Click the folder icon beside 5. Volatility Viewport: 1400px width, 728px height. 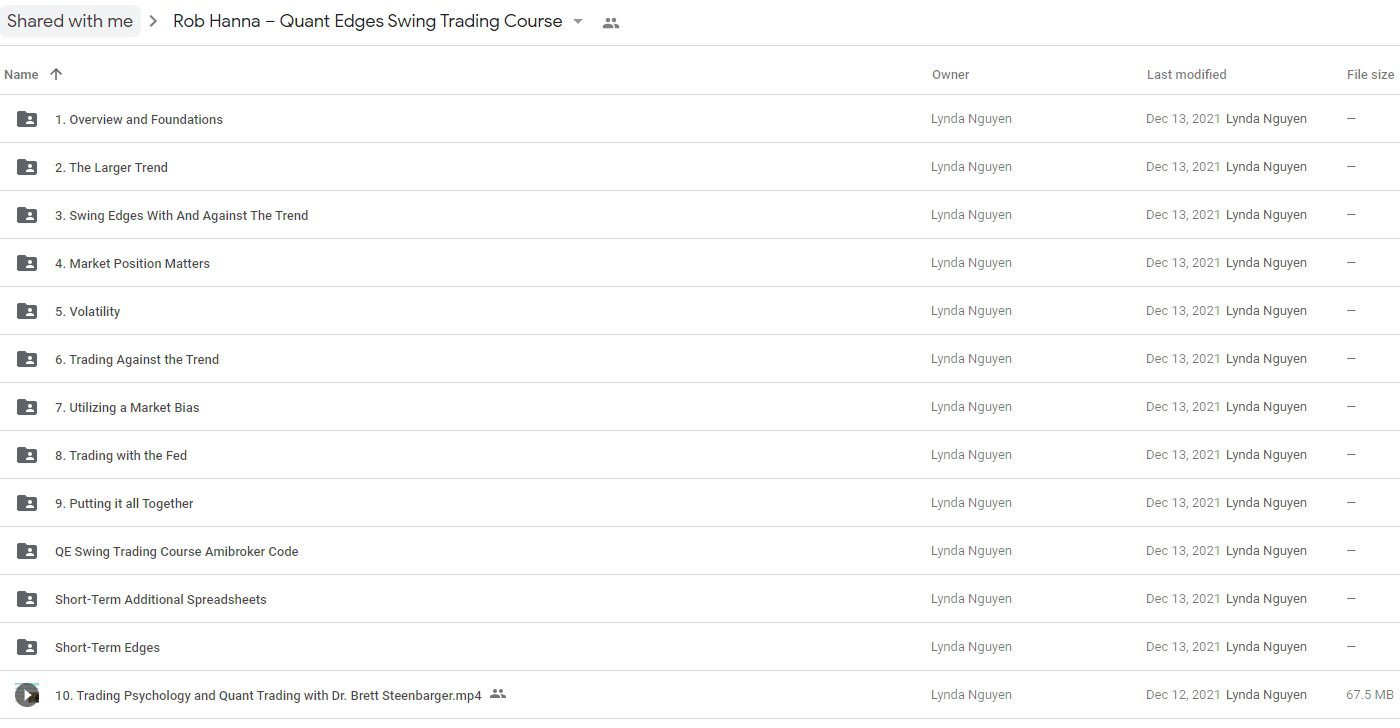click(x=27, y=311)
